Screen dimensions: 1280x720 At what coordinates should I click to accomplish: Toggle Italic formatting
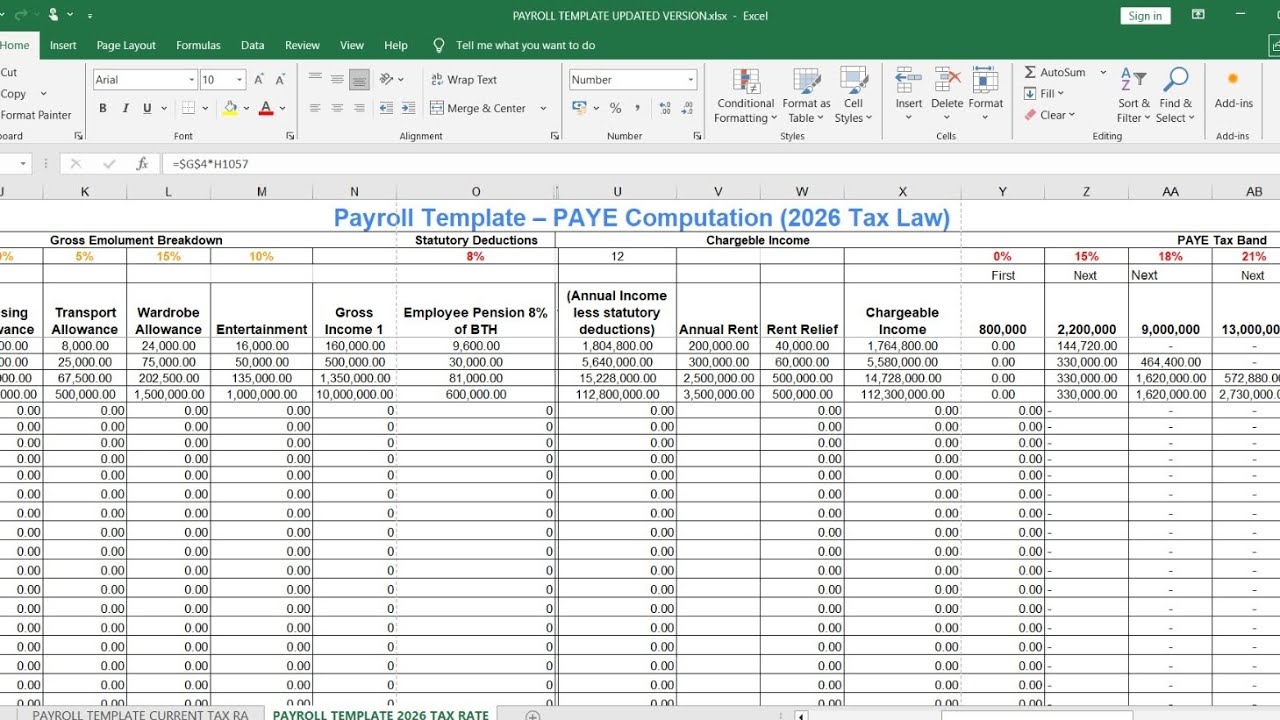(x=125, y=108)
